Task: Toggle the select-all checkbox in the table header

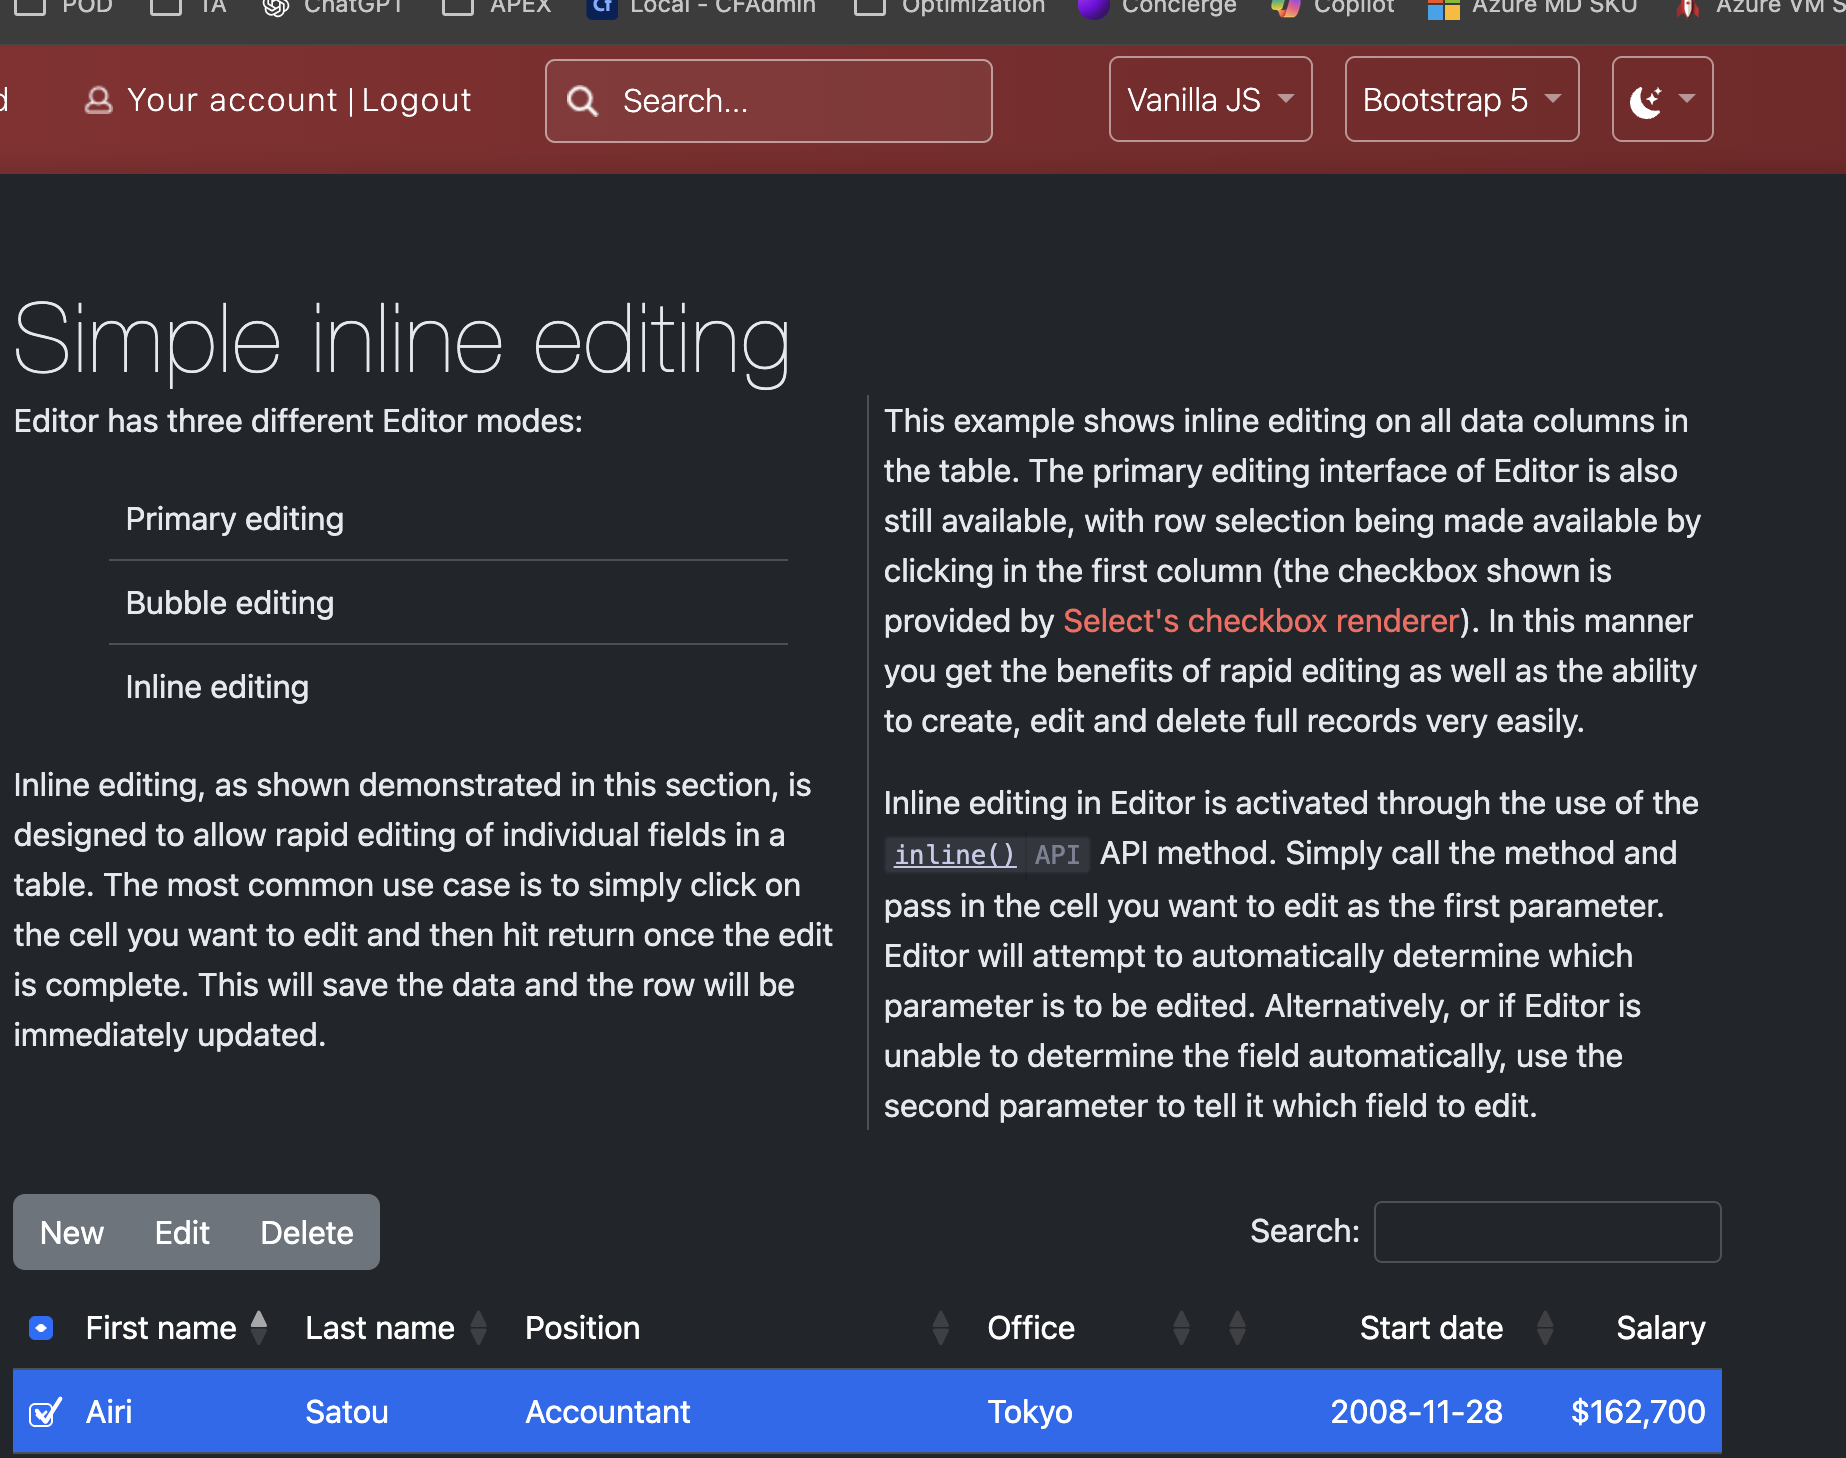Action: coord(41,1327)
